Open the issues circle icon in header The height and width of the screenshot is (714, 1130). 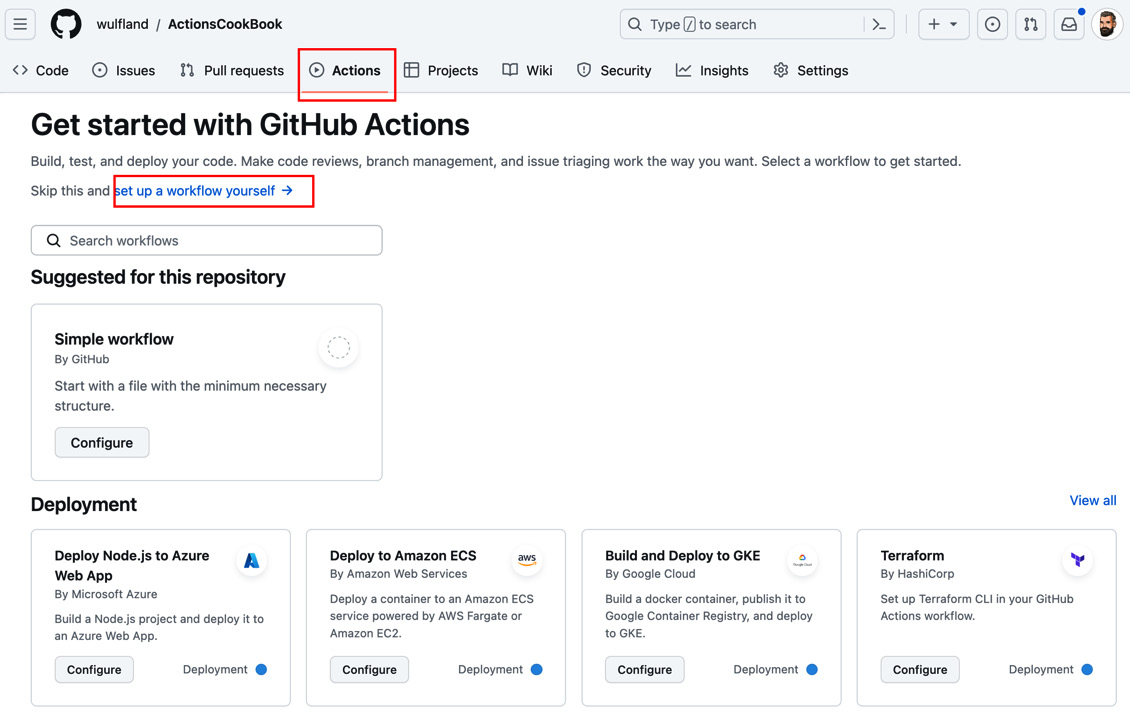[x=992, y=24]
